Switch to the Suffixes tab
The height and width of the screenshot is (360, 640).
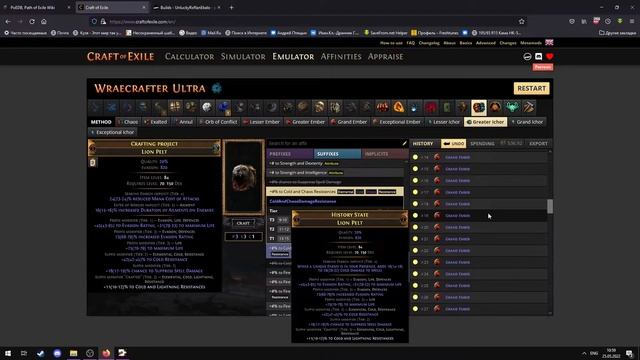[337, 154]
